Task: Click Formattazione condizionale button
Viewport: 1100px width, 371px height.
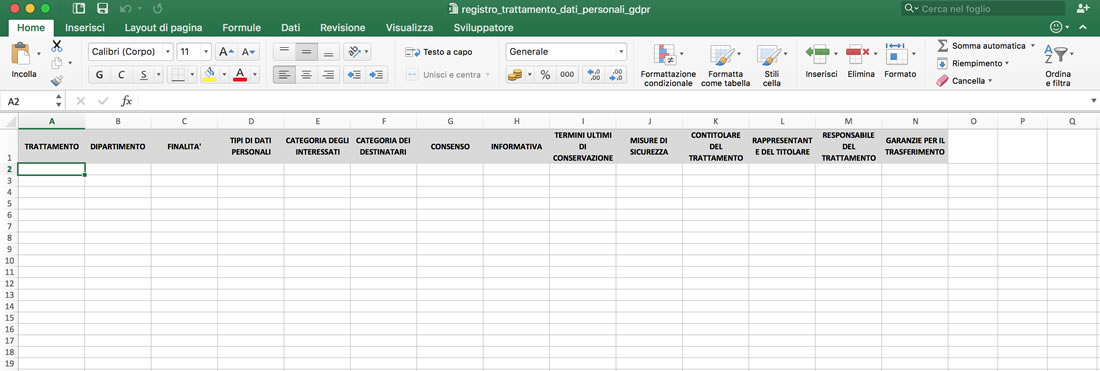Action: pyautogui.click(x=669, y=66)
